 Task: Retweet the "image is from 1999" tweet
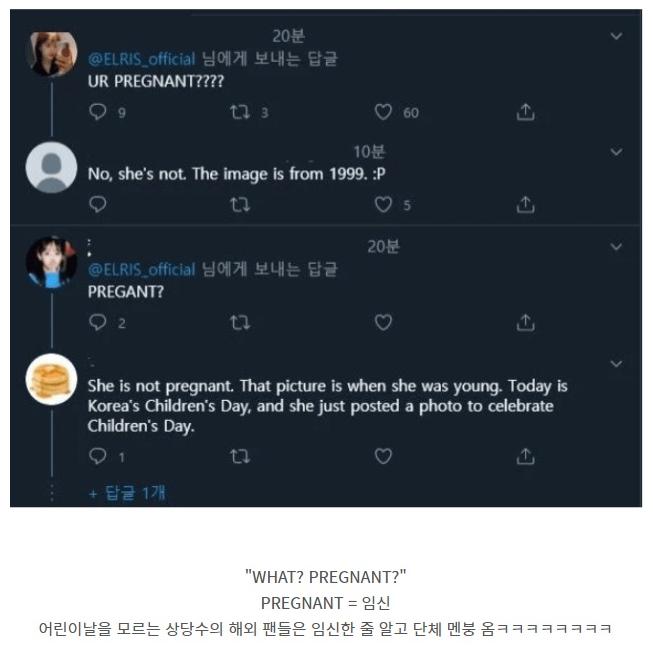240,205
